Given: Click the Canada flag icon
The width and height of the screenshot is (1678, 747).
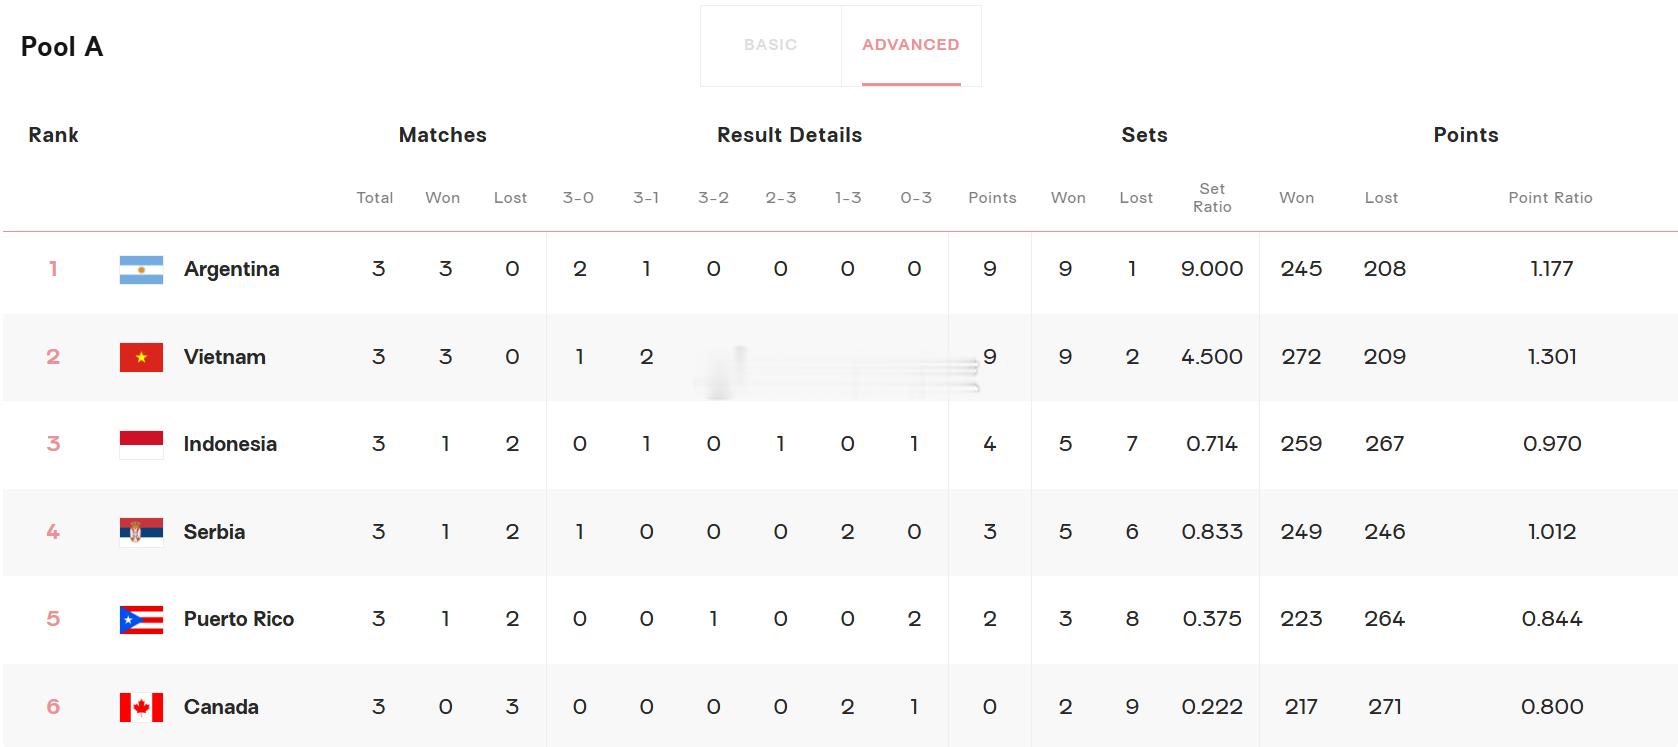Looking at the screenshot, I should (x=141, y=707).
